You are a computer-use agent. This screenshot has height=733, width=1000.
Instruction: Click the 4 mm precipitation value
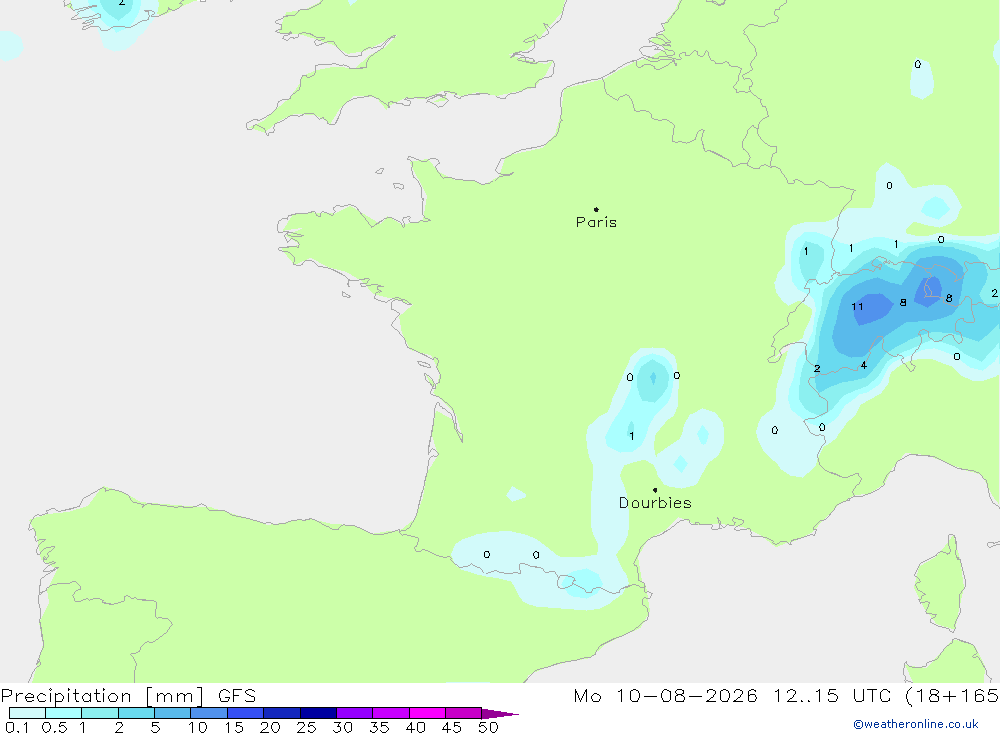click(x=864, y=366)
